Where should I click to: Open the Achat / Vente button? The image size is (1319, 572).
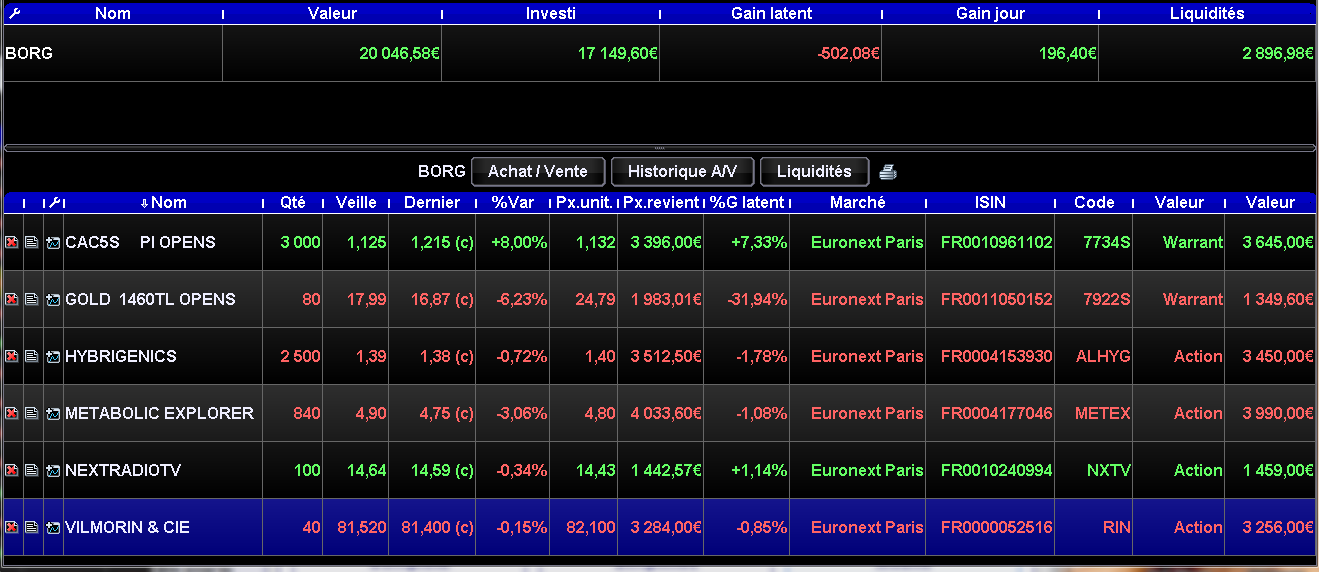coord(538,172)
